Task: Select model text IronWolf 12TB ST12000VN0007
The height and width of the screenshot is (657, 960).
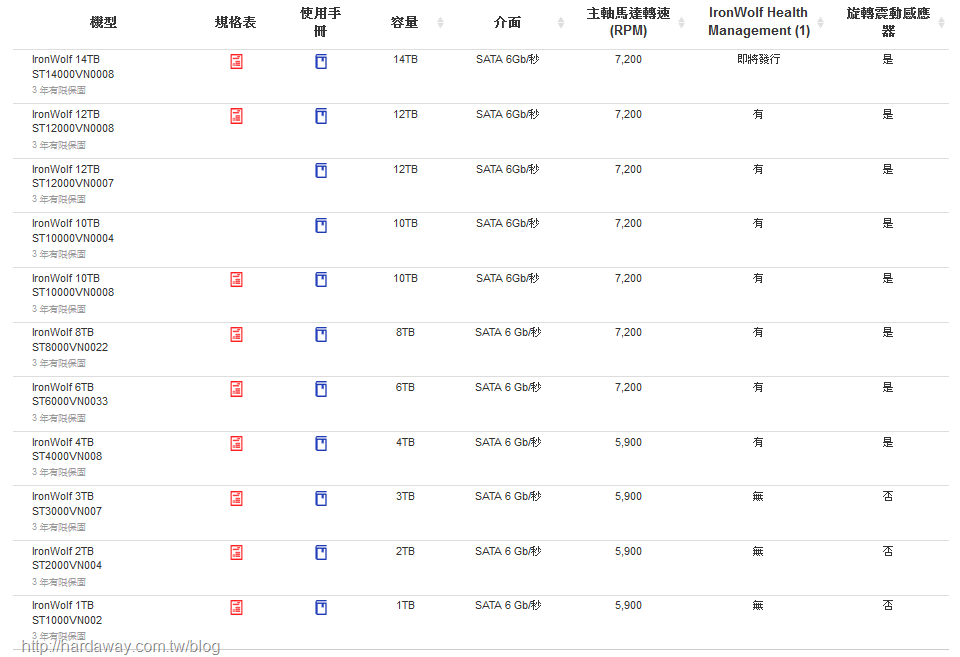Action: tap(73, 176)
